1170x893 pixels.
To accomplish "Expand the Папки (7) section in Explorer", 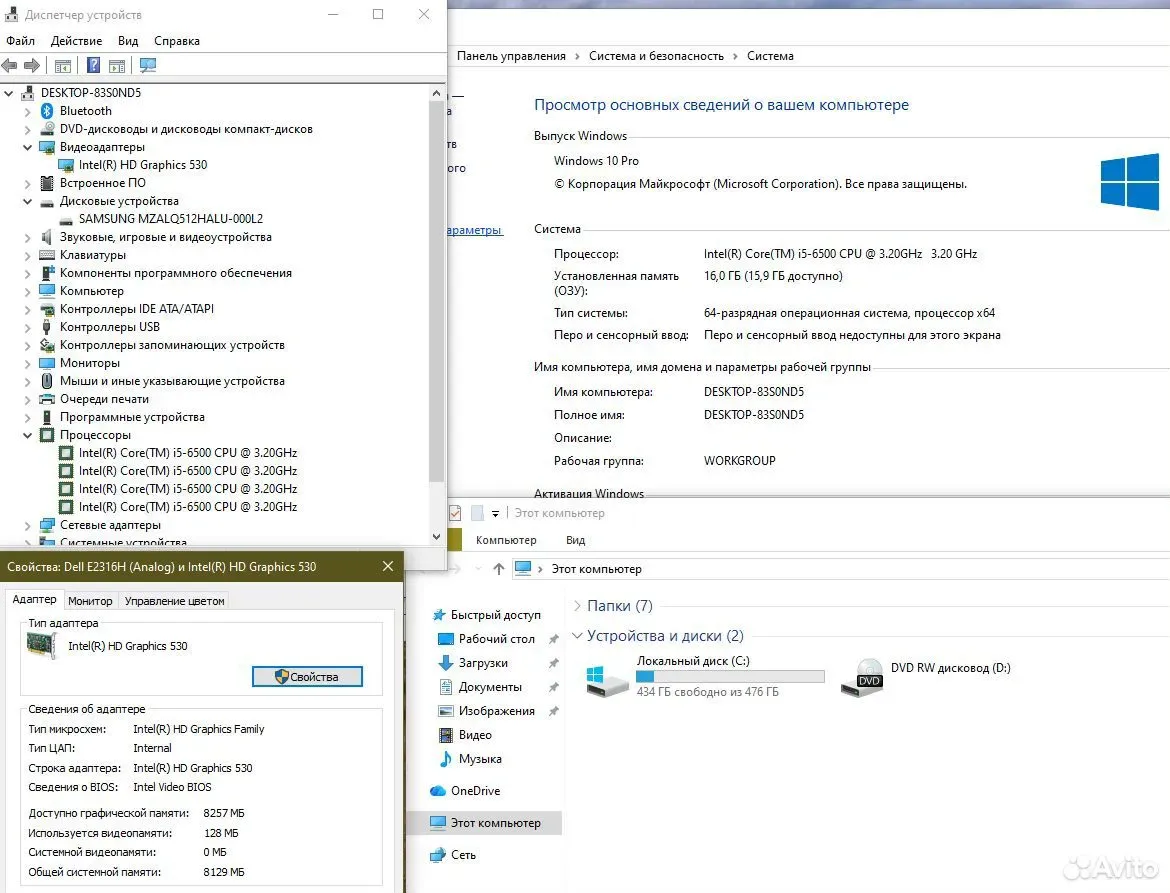I will point(578,606).
